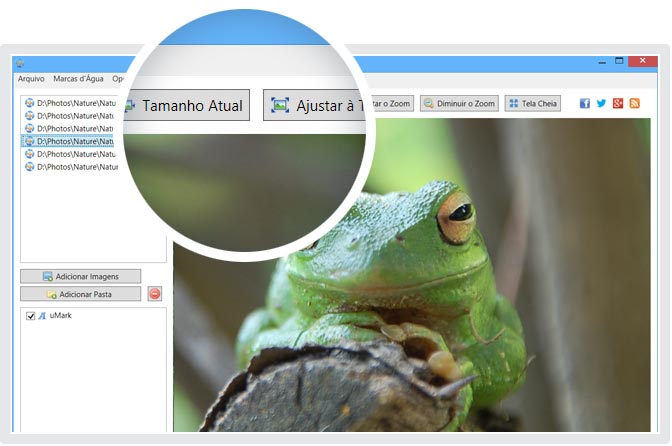Click the Adicionar Imagens button
672x446 pixels.
[80, 276]
